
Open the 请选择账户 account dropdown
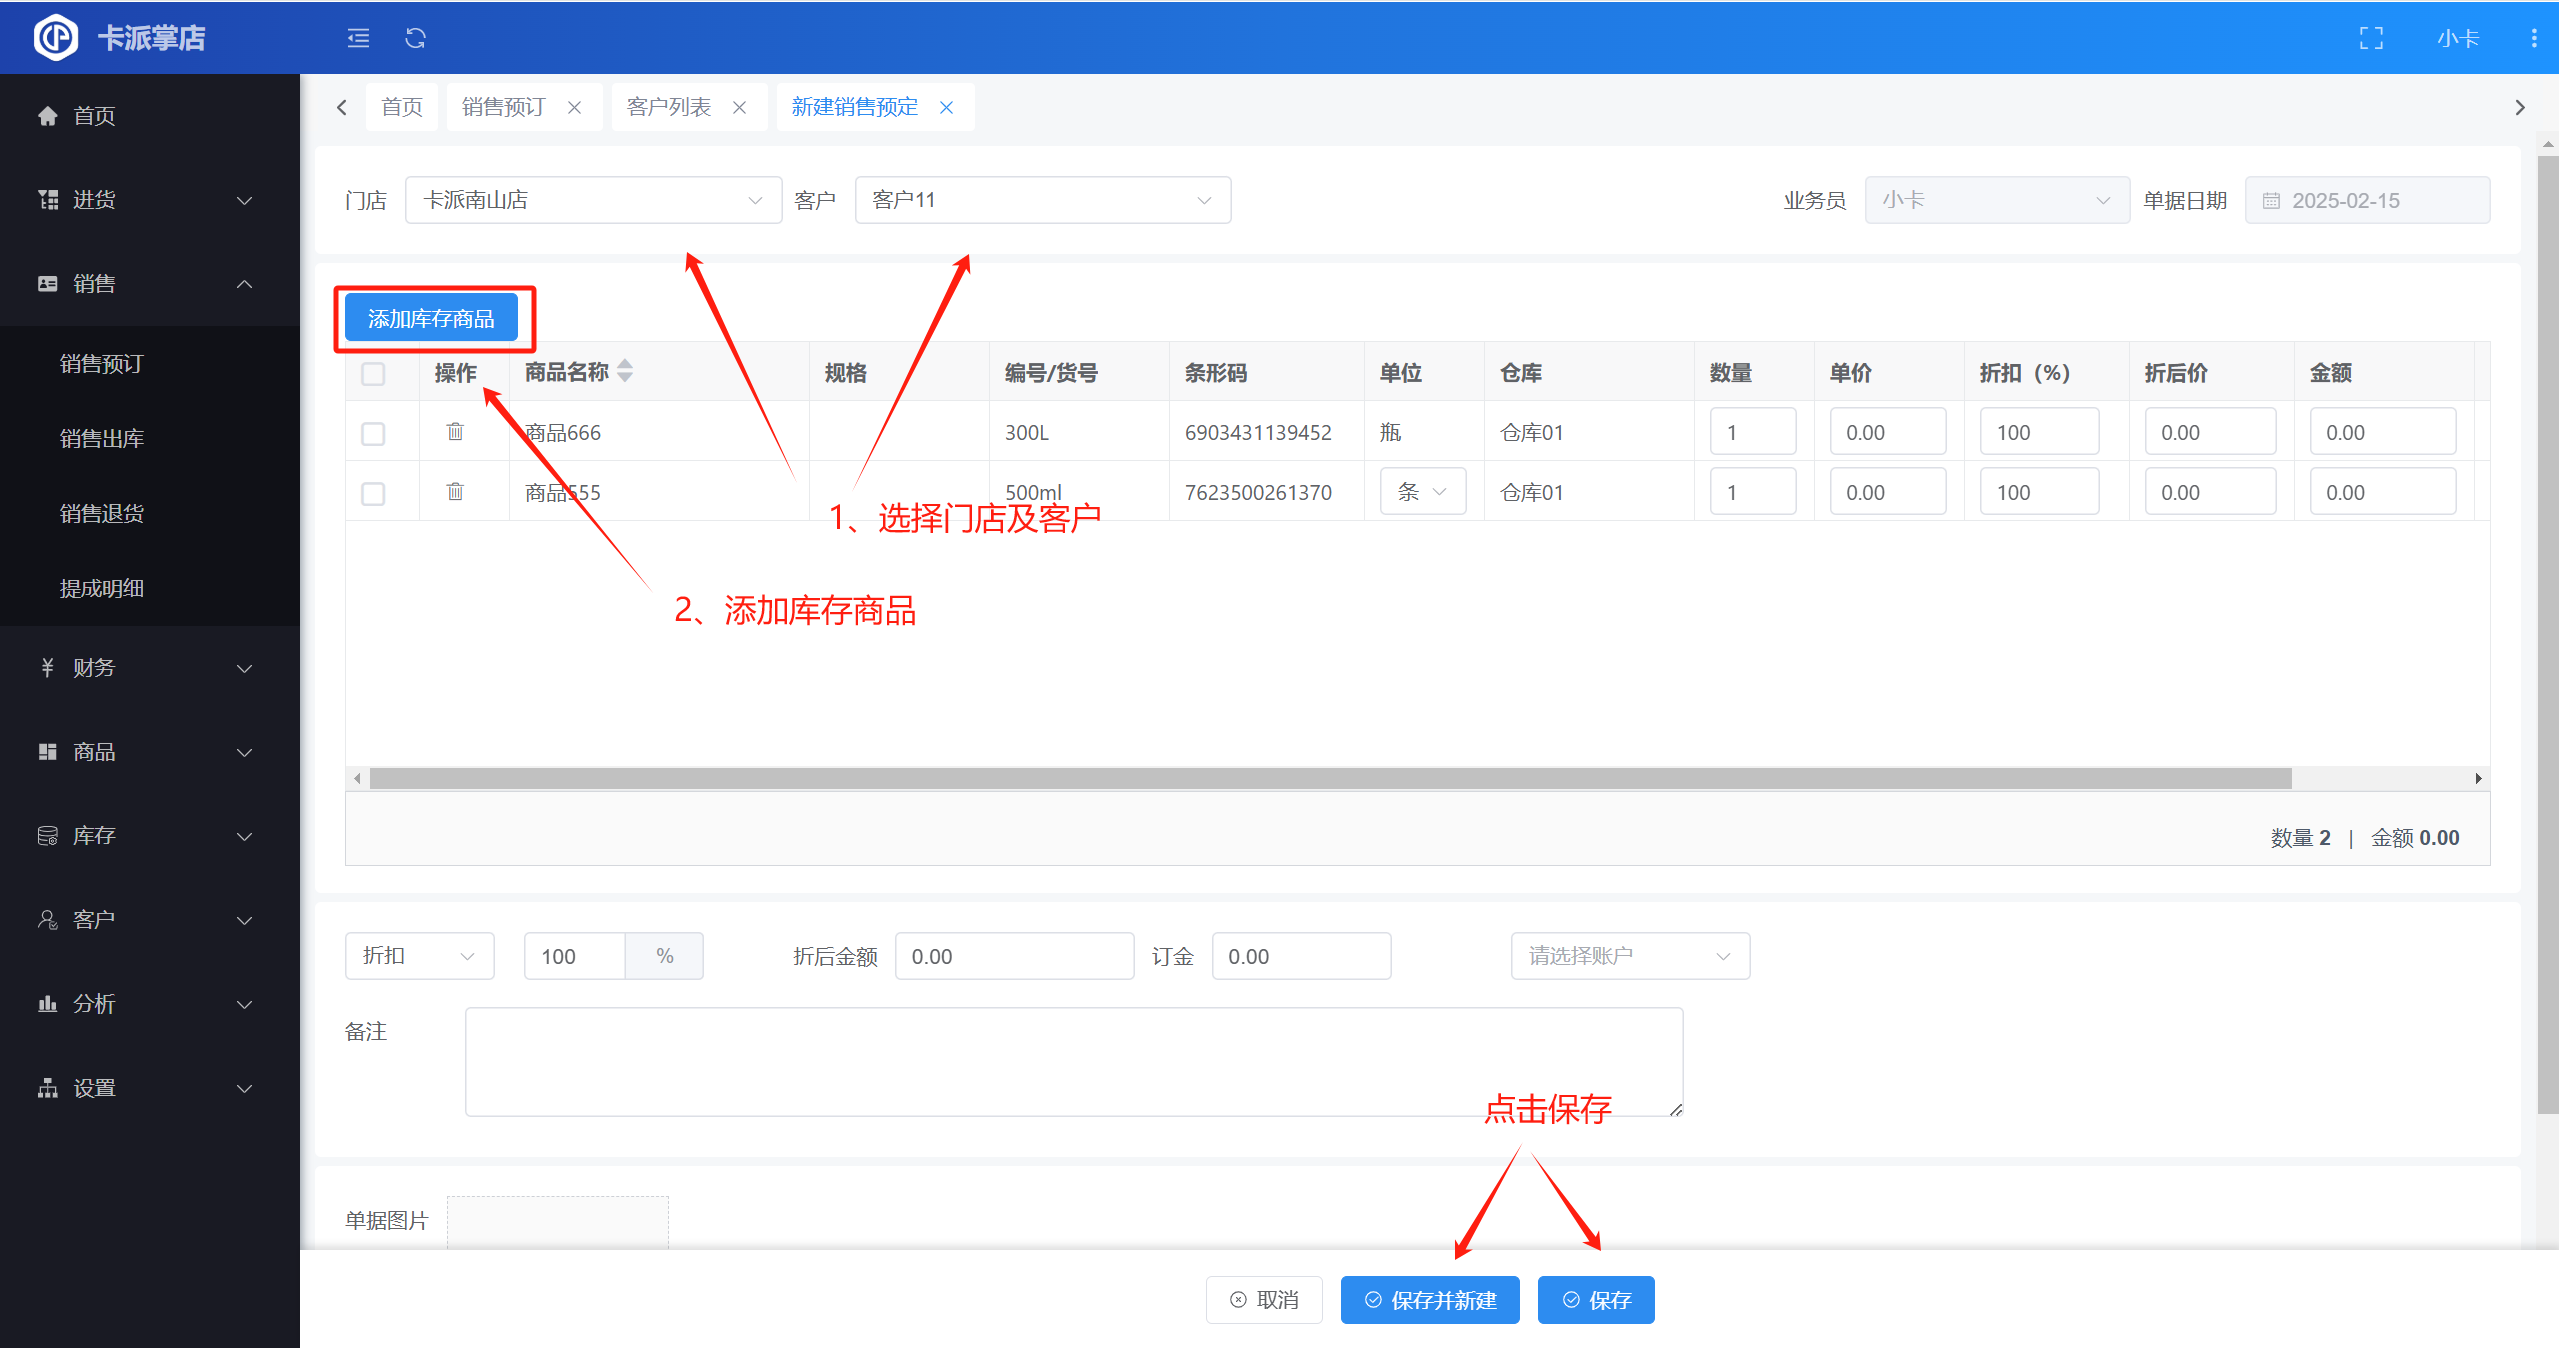pyautogui.click(x=1629, y=956)
